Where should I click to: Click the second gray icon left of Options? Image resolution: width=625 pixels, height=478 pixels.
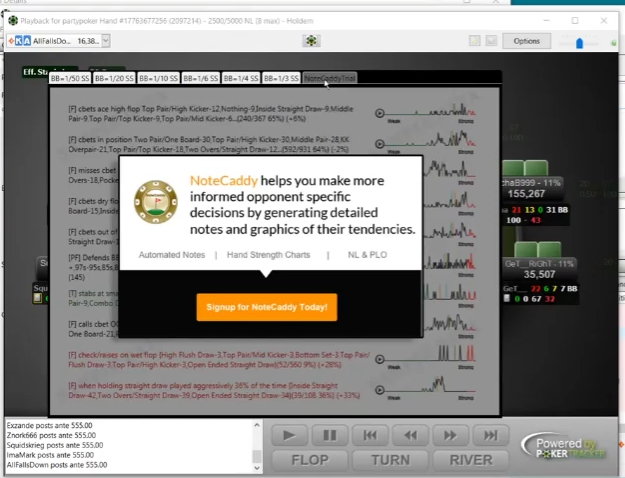pyautogui.click(x=491, y=41)
